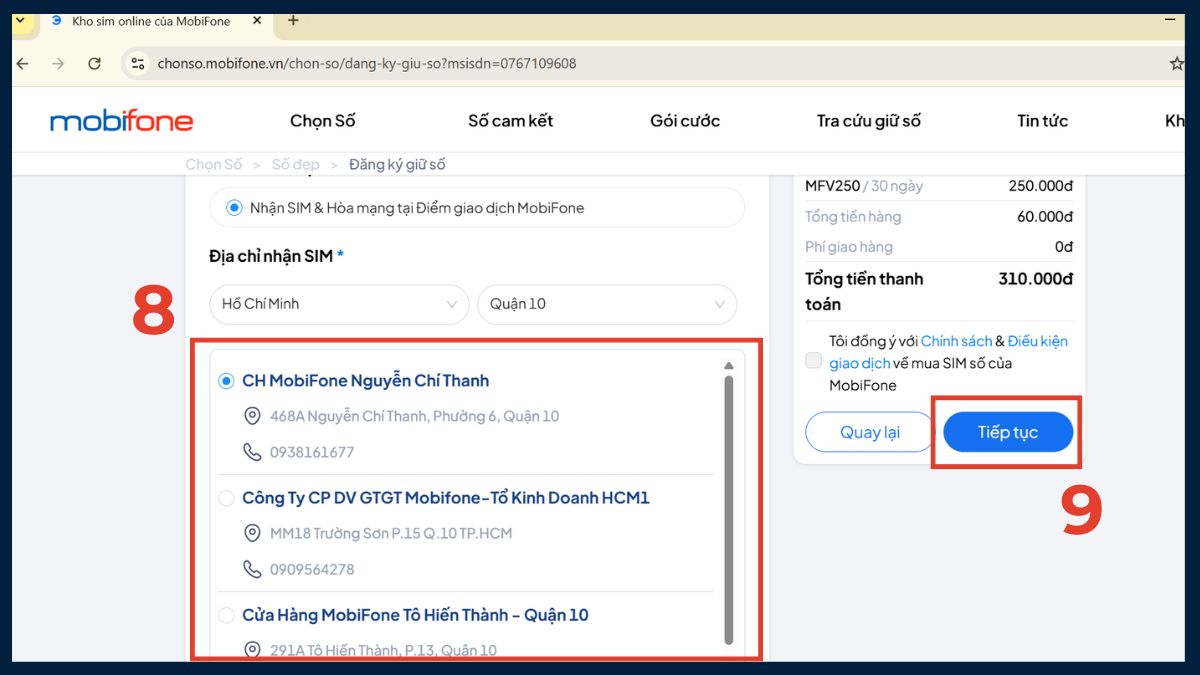Click the phone number 0909564278
The width and height of the screenshot is (1200, 675).
[312, 569]
